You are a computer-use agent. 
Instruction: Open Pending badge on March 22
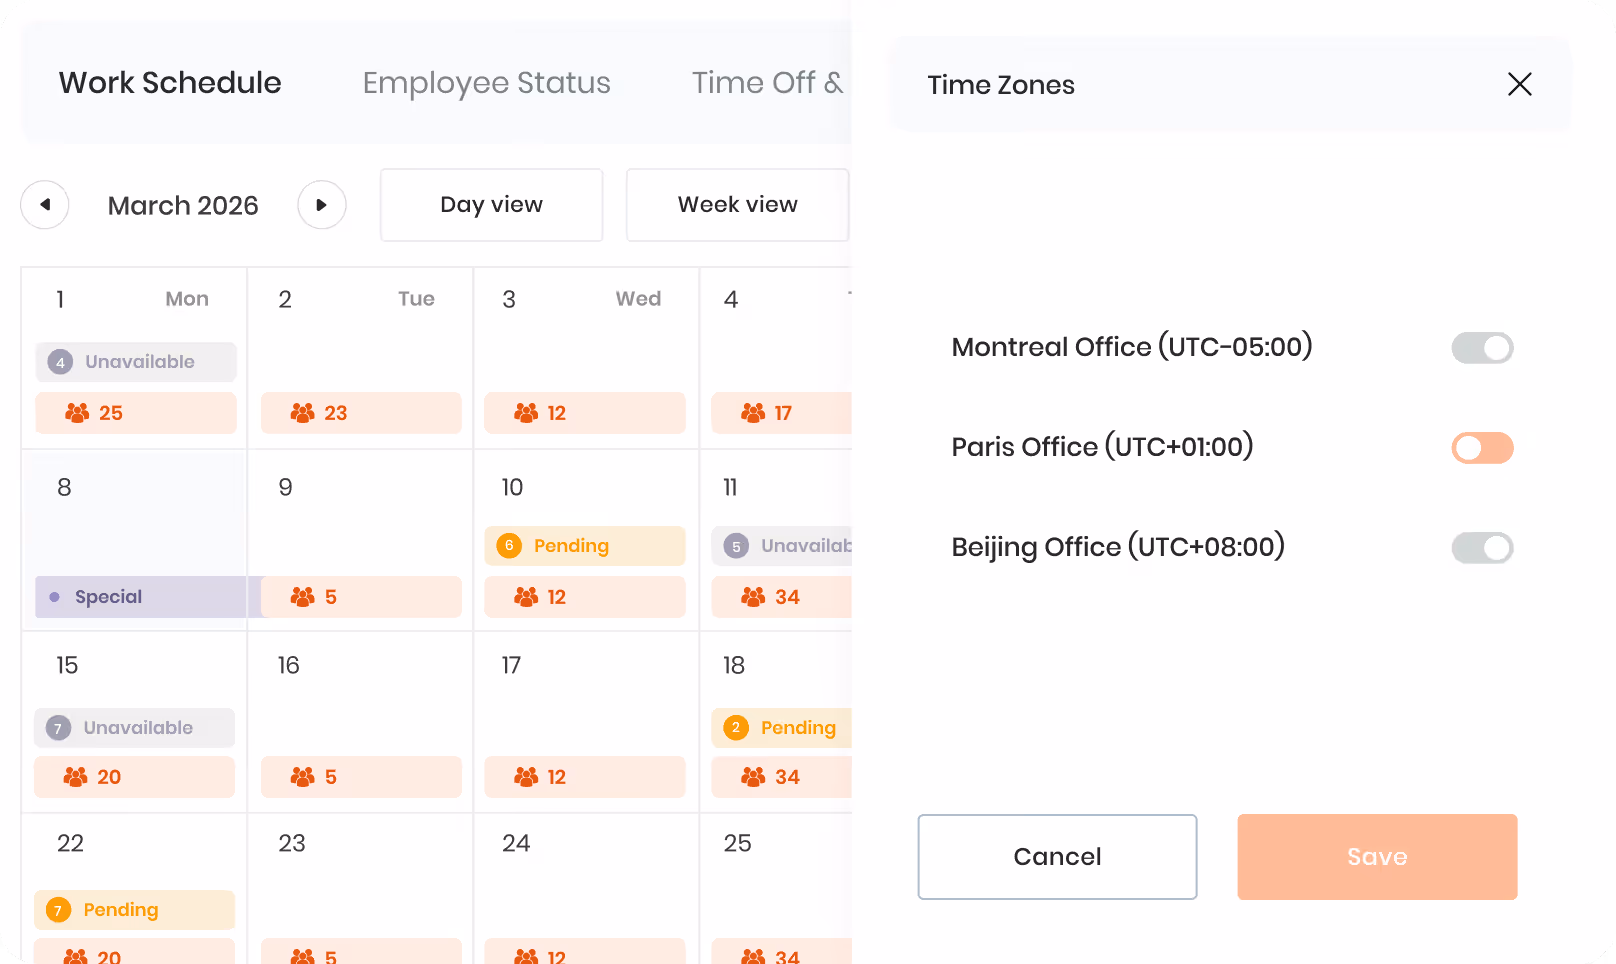[134, 910]
